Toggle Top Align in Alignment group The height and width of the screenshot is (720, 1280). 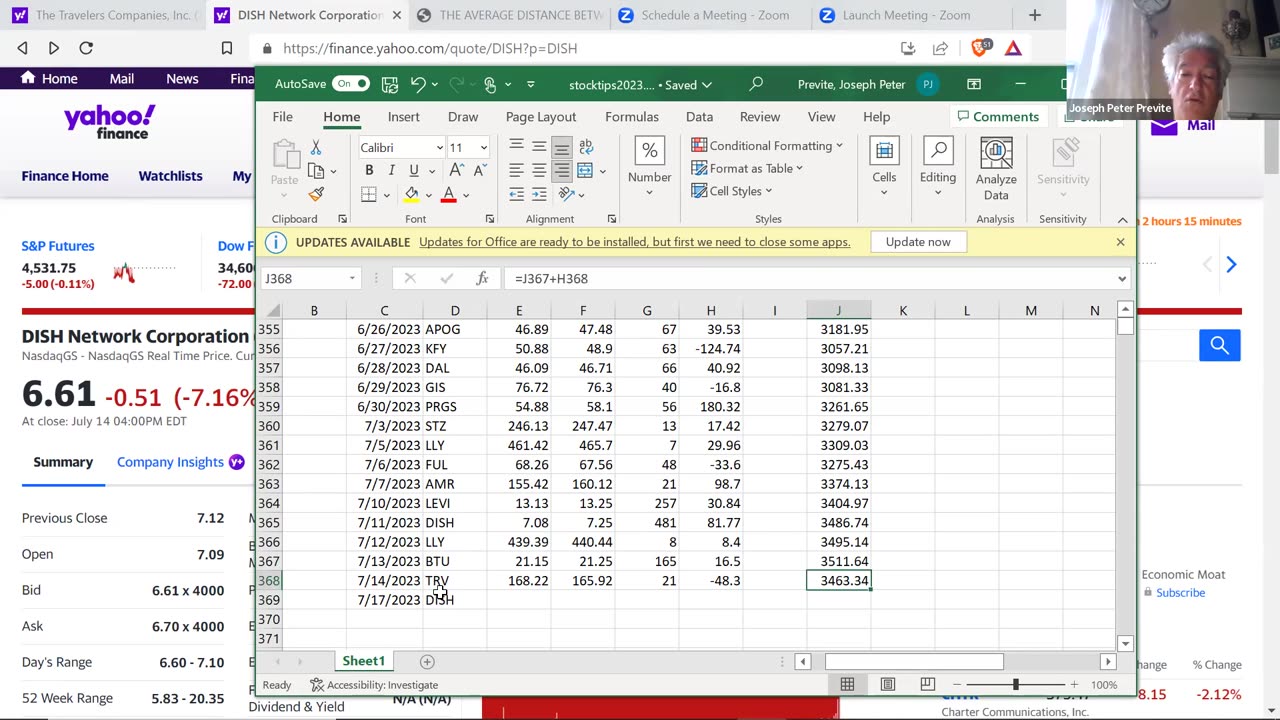(x=516, y=147)
